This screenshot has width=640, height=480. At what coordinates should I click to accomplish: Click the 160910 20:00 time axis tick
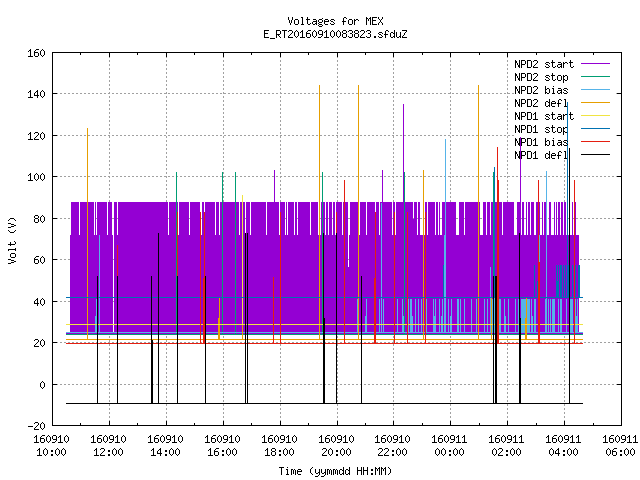click(x=336, y=446)
